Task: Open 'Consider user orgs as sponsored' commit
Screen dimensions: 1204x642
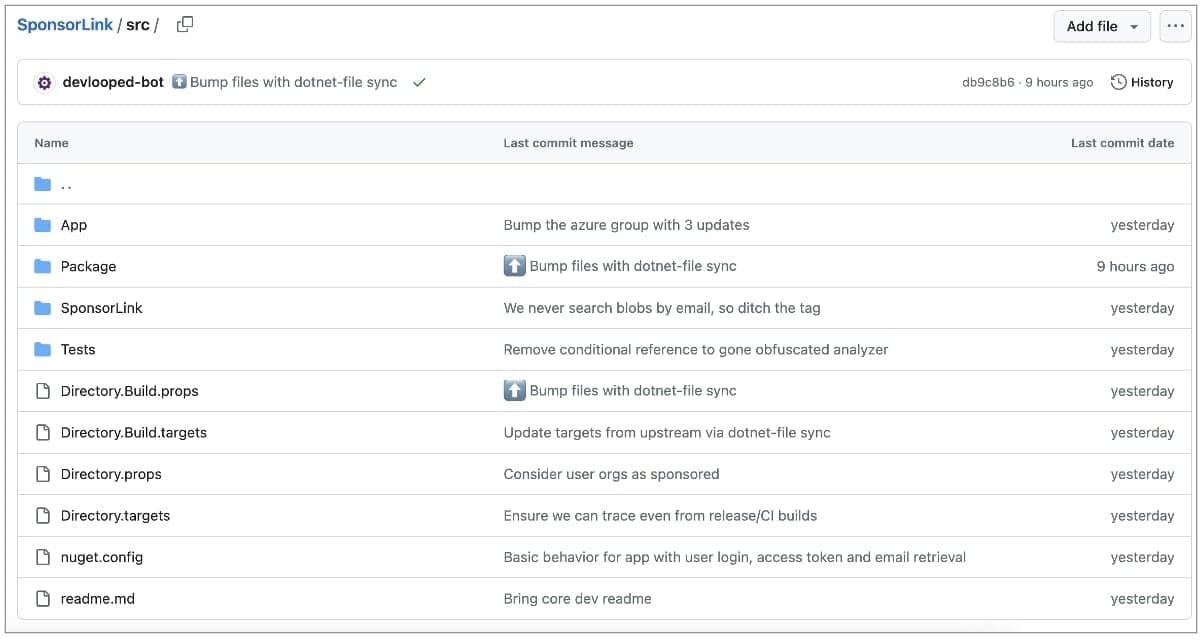Action: coord(611,474)
